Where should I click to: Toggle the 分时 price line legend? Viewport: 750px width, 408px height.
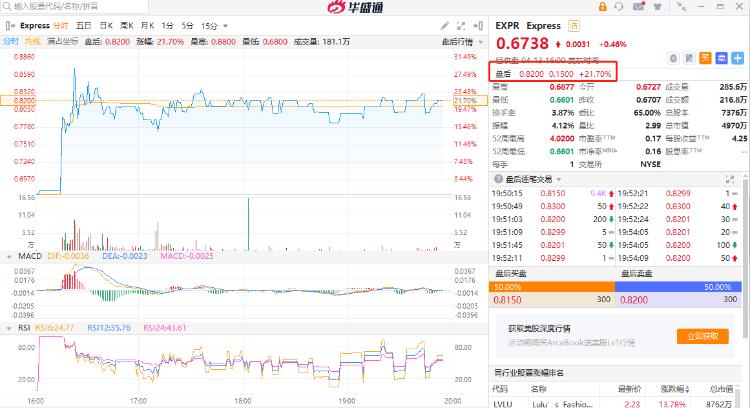[x=11, y=42]
